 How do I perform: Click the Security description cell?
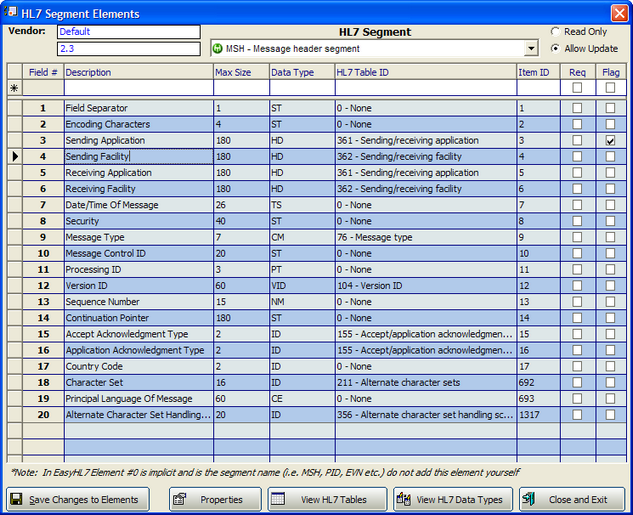tap(139, 221)
